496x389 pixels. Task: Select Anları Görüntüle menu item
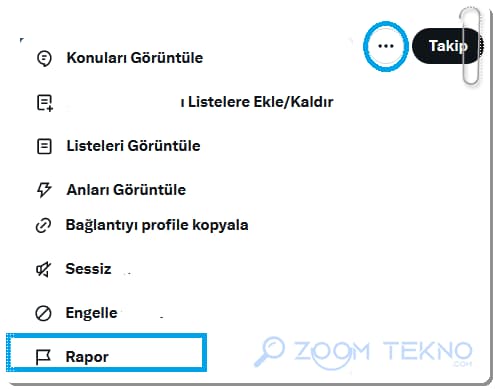126,190
